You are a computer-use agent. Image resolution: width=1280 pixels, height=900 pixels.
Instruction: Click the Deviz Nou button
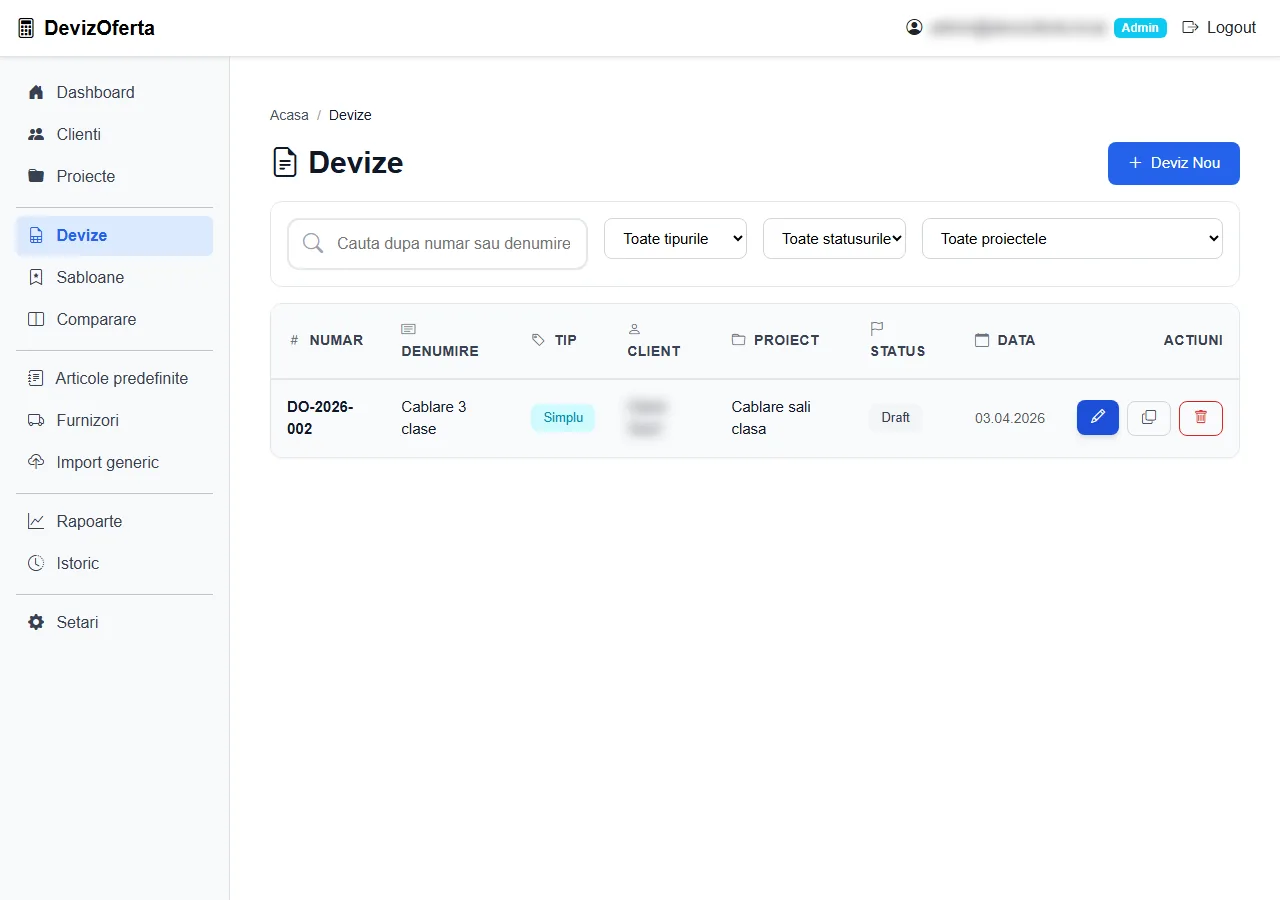point(1174,163)
